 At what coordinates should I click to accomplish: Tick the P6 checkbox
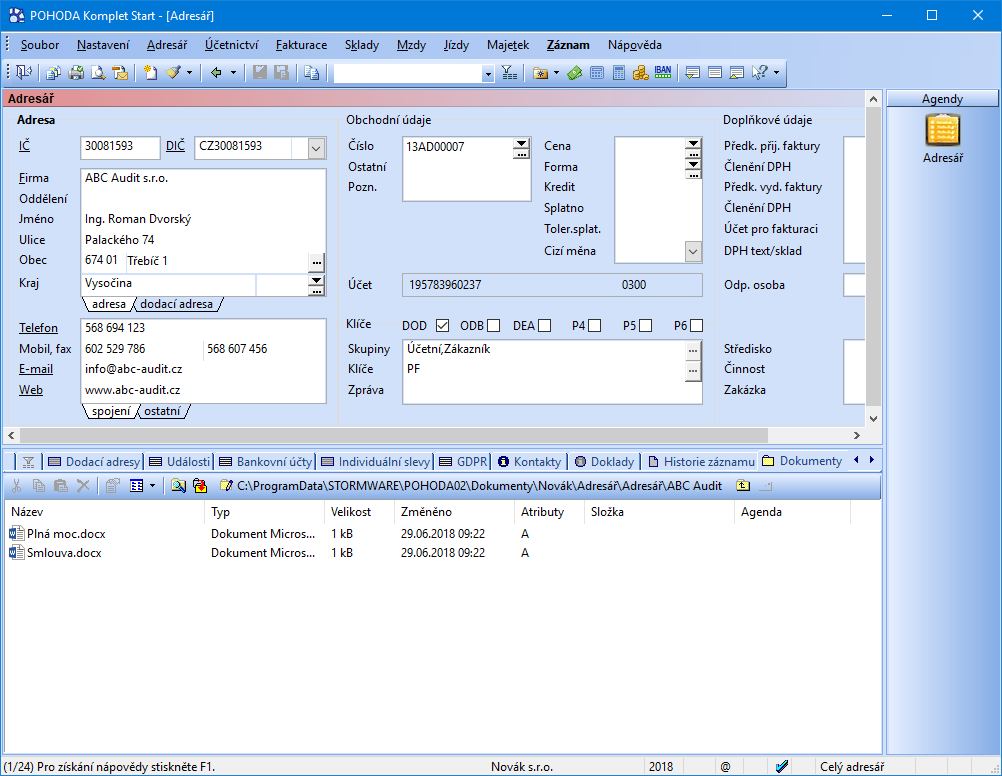697,326
